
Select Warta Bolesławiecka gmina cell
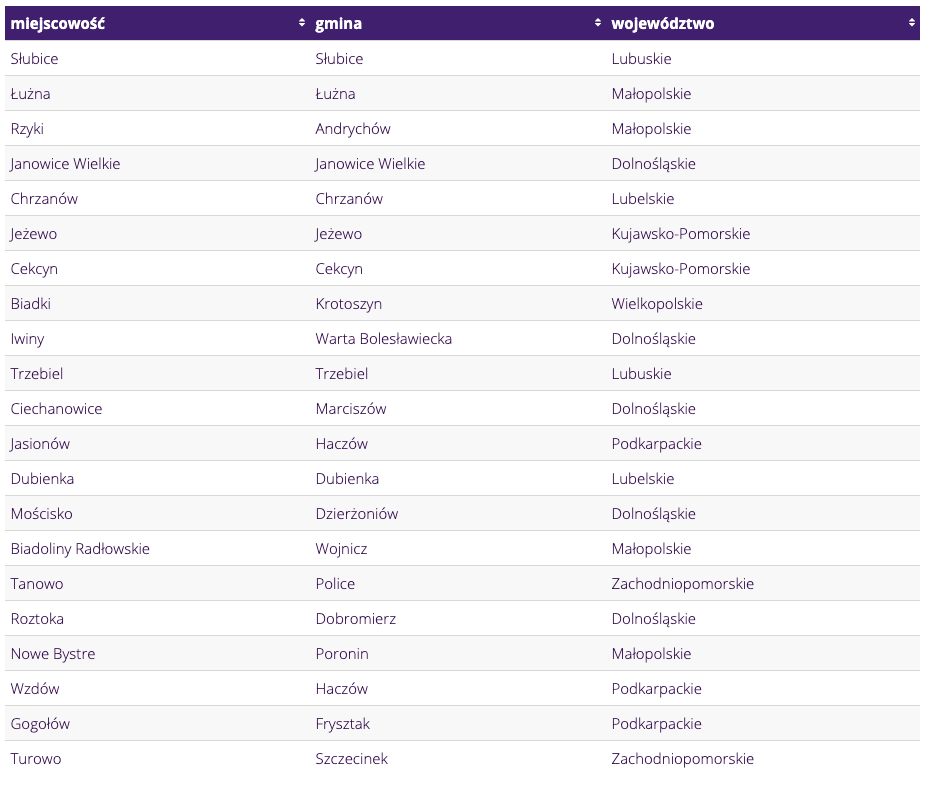pyautogui.click(x=383, y=339)
